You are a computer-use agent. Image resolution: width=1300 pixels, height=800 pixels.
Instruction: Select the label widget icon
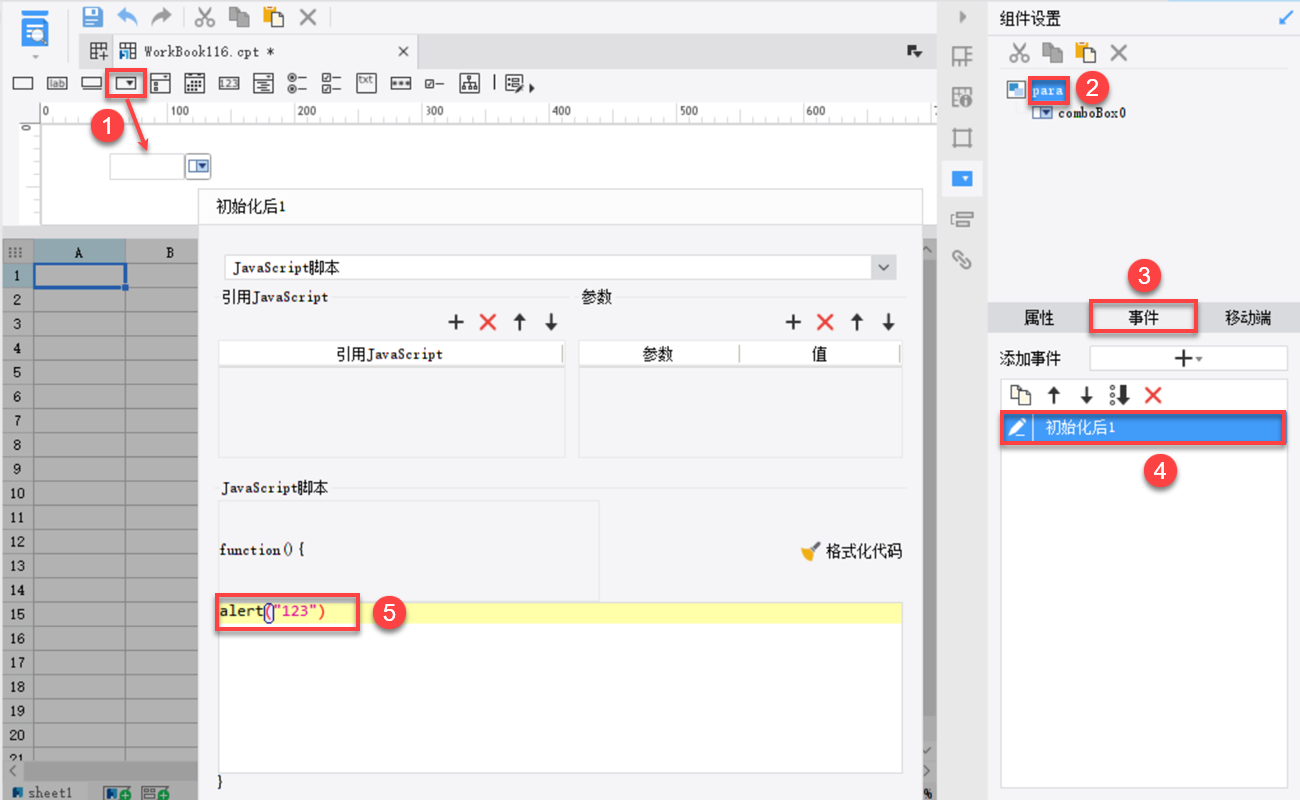click(x=57, y=83)
